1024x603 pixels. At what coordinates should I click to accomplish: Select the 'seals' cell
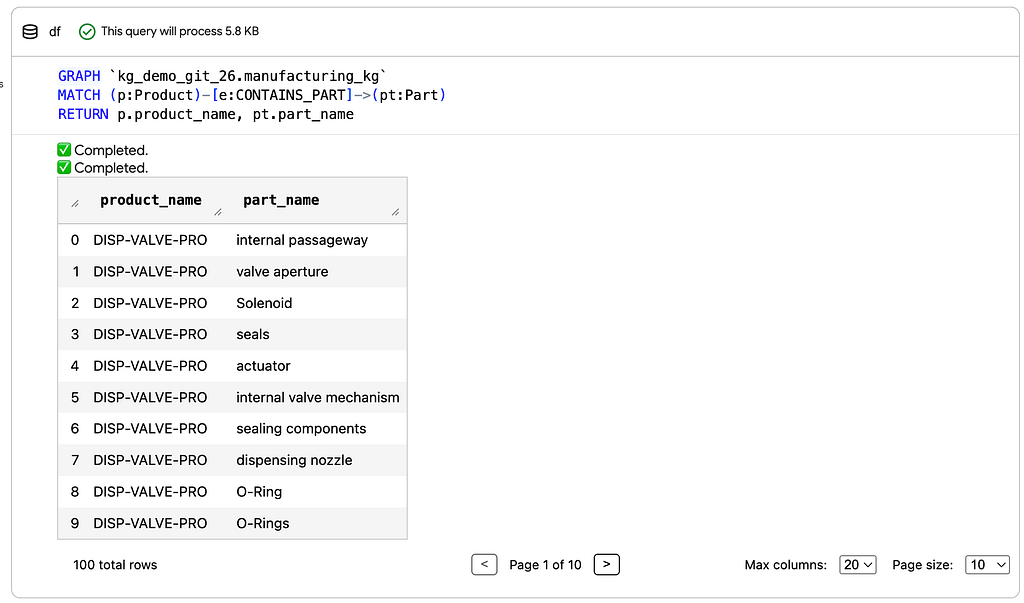tap(253, 334)
